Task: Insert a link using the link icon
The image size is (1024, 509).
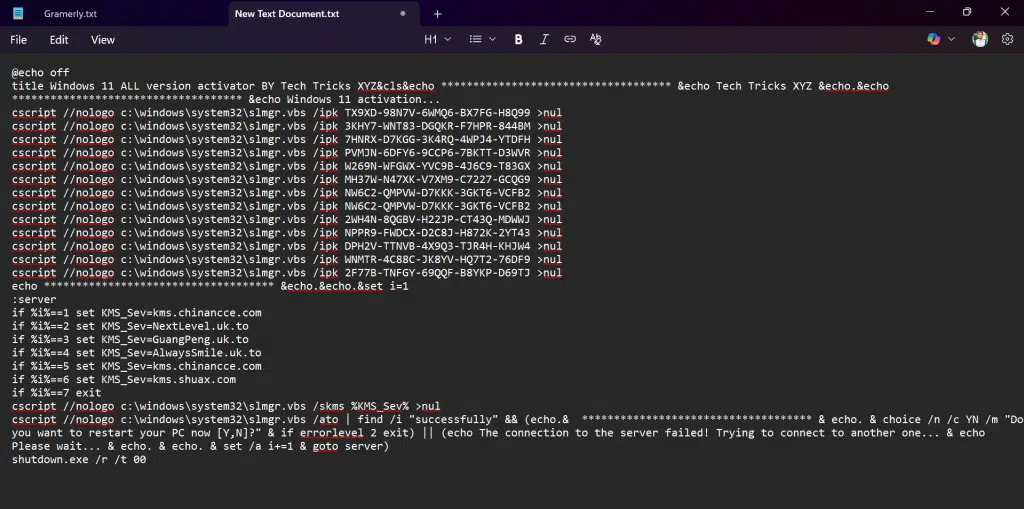Action: click(x=570, y=40)
